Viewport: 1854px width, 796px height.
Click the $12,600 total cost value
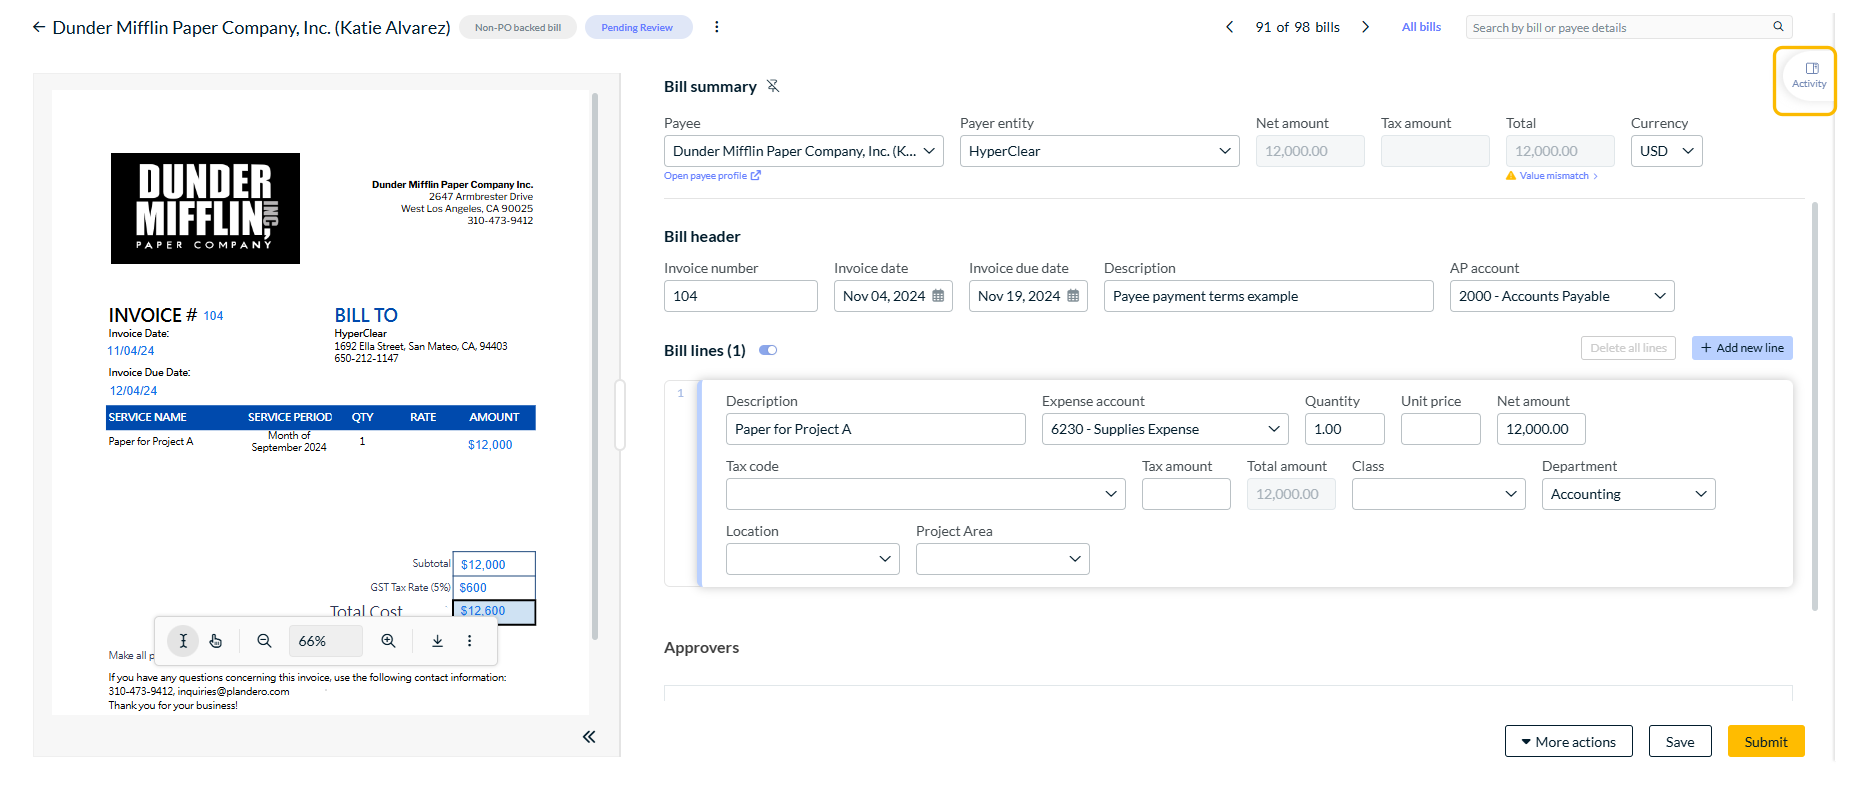[x=483, y=611]
